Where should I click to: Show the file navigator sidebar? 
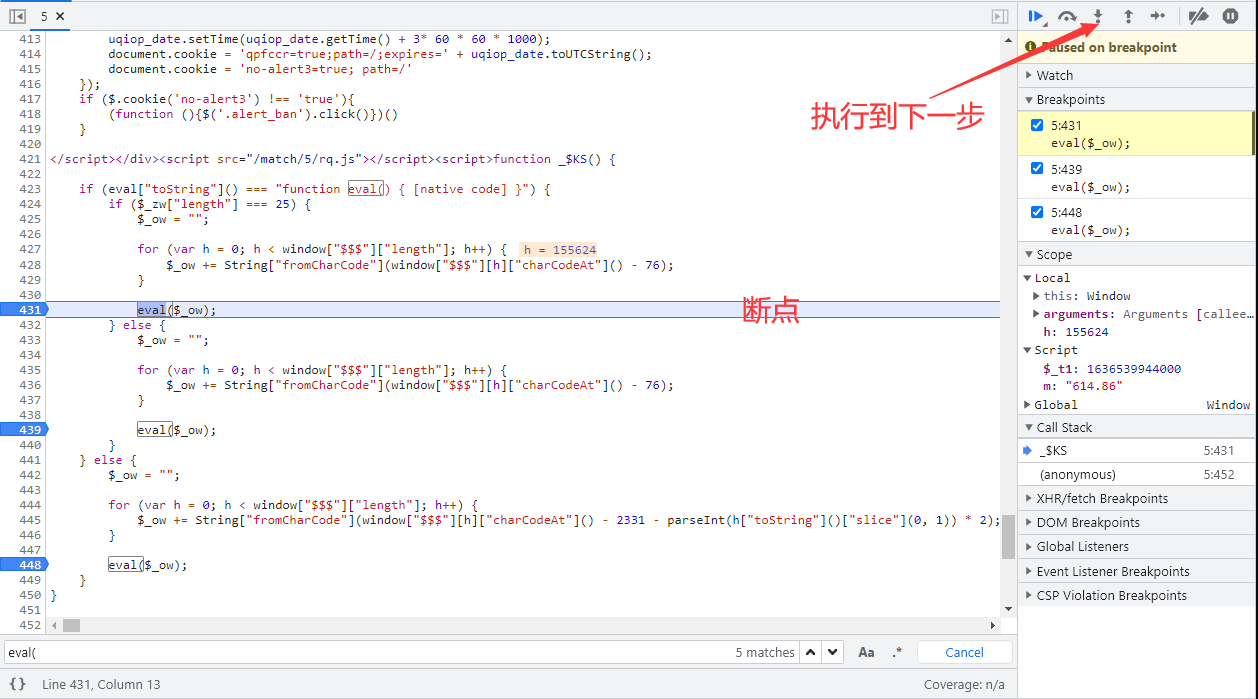tap(17, 16)
